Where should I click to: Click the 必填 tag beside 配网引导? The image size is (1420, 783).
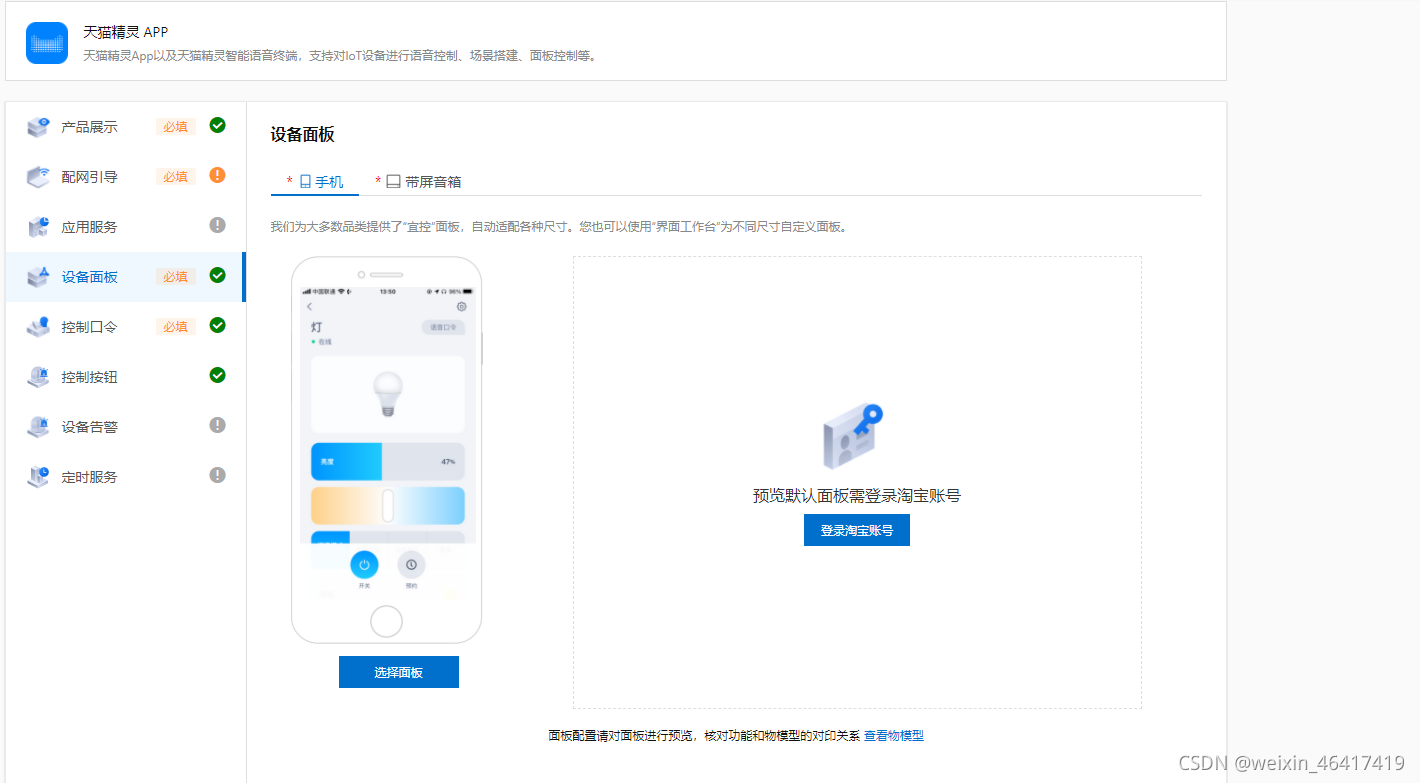pos(176,177)
